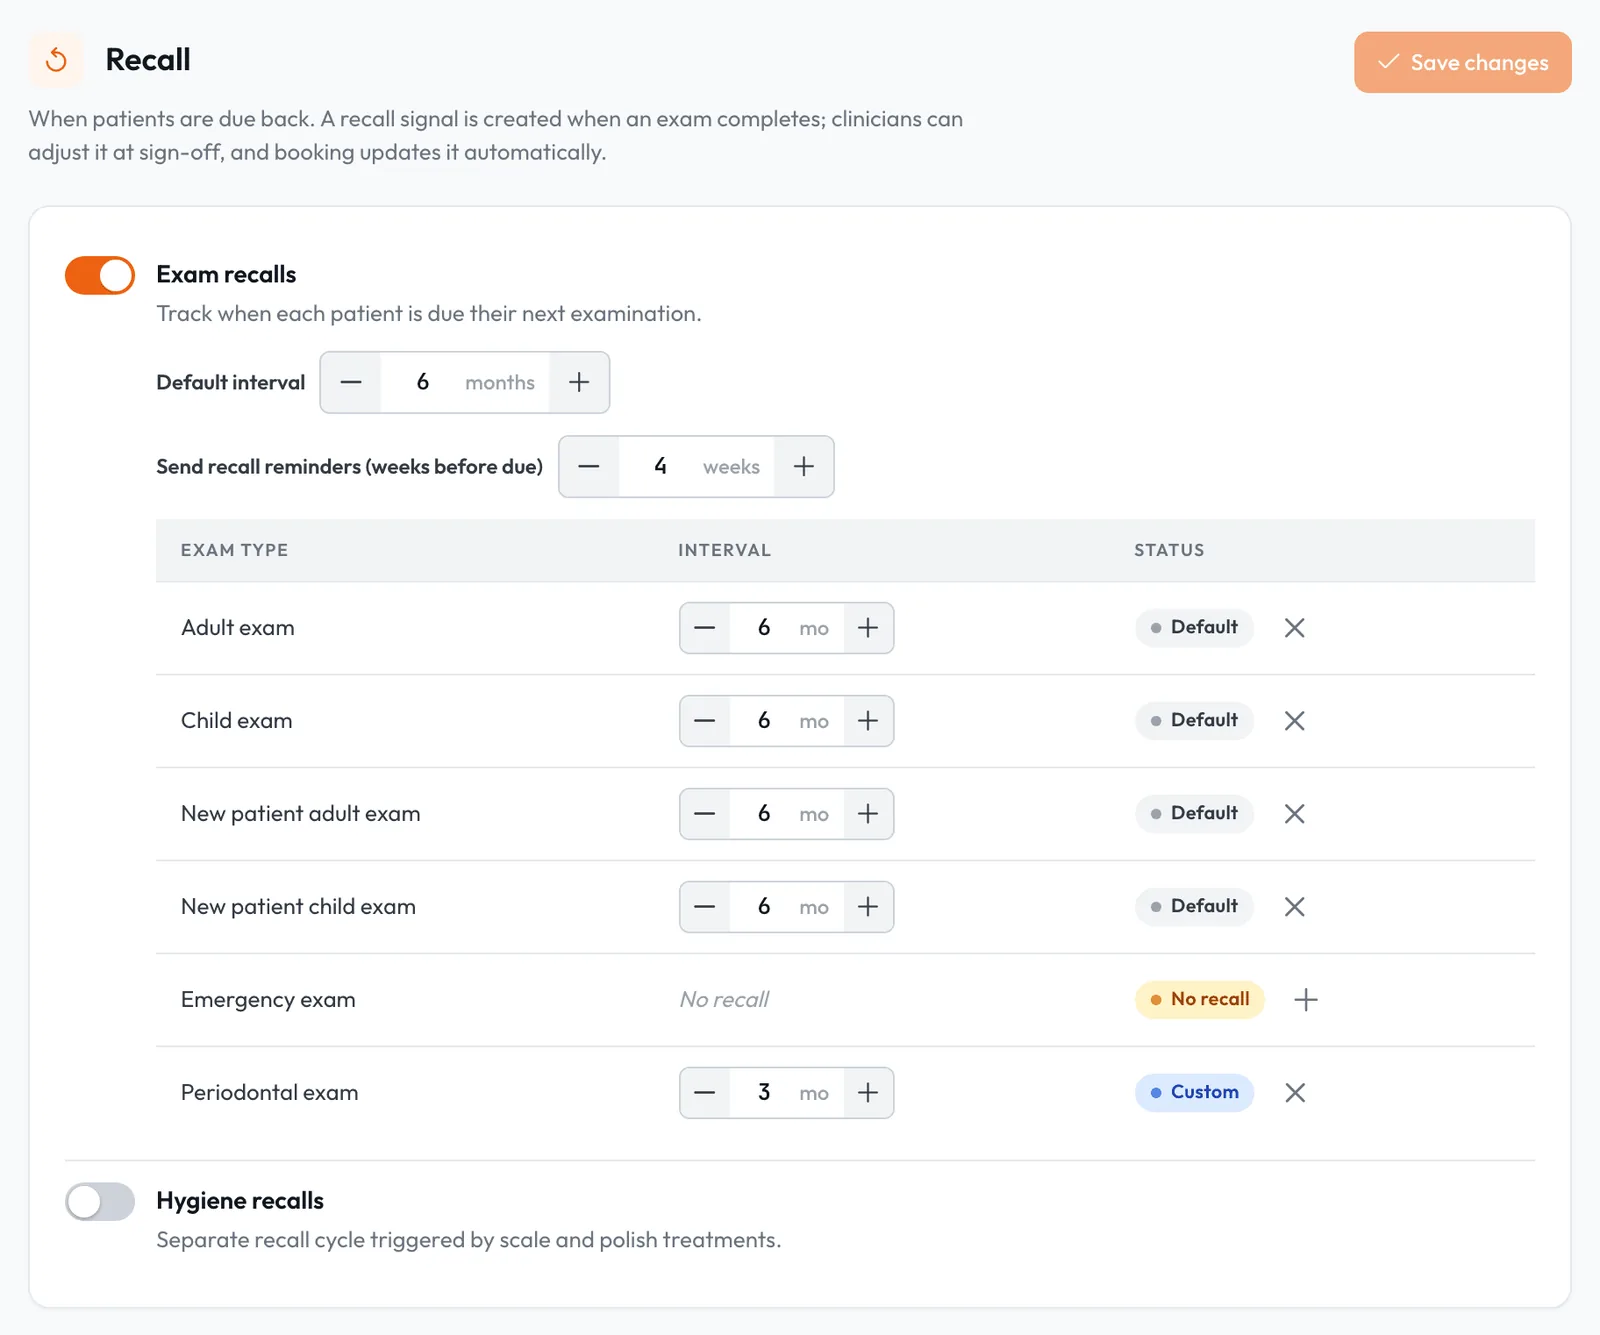This screenshot has width=1600, height=1335.
Task: Decrease Adult exam interval
Action: 705,628
